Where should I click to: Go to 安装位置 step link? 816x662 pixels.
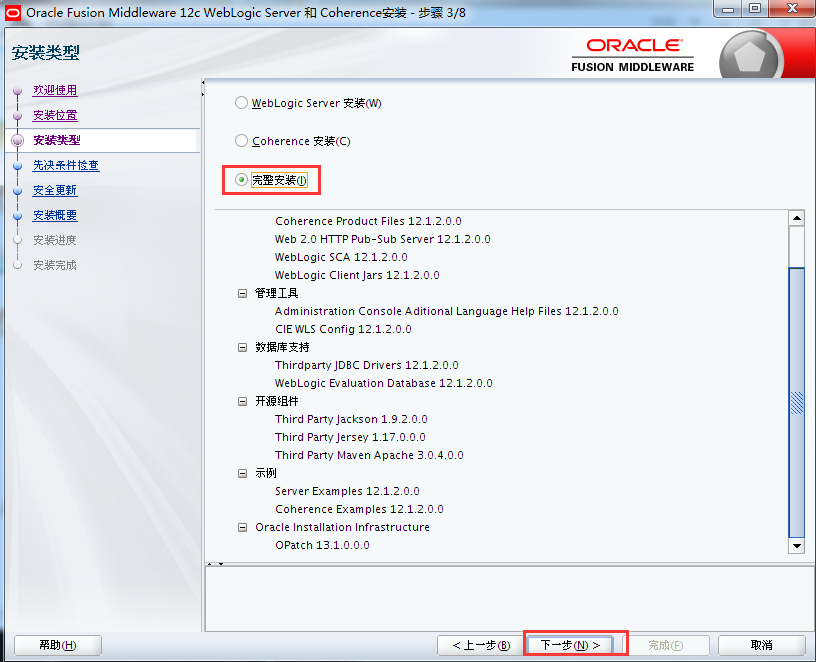tap(55, 115)
